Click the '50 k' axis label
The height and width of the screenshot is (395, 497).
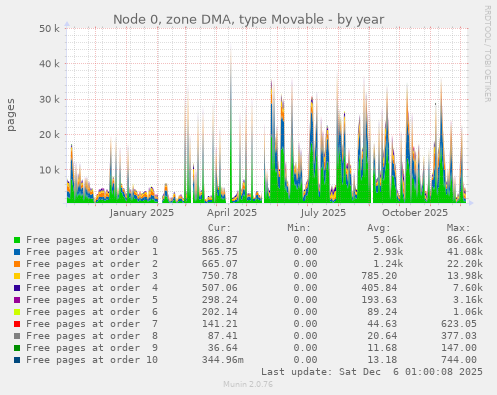pos(49,28)
